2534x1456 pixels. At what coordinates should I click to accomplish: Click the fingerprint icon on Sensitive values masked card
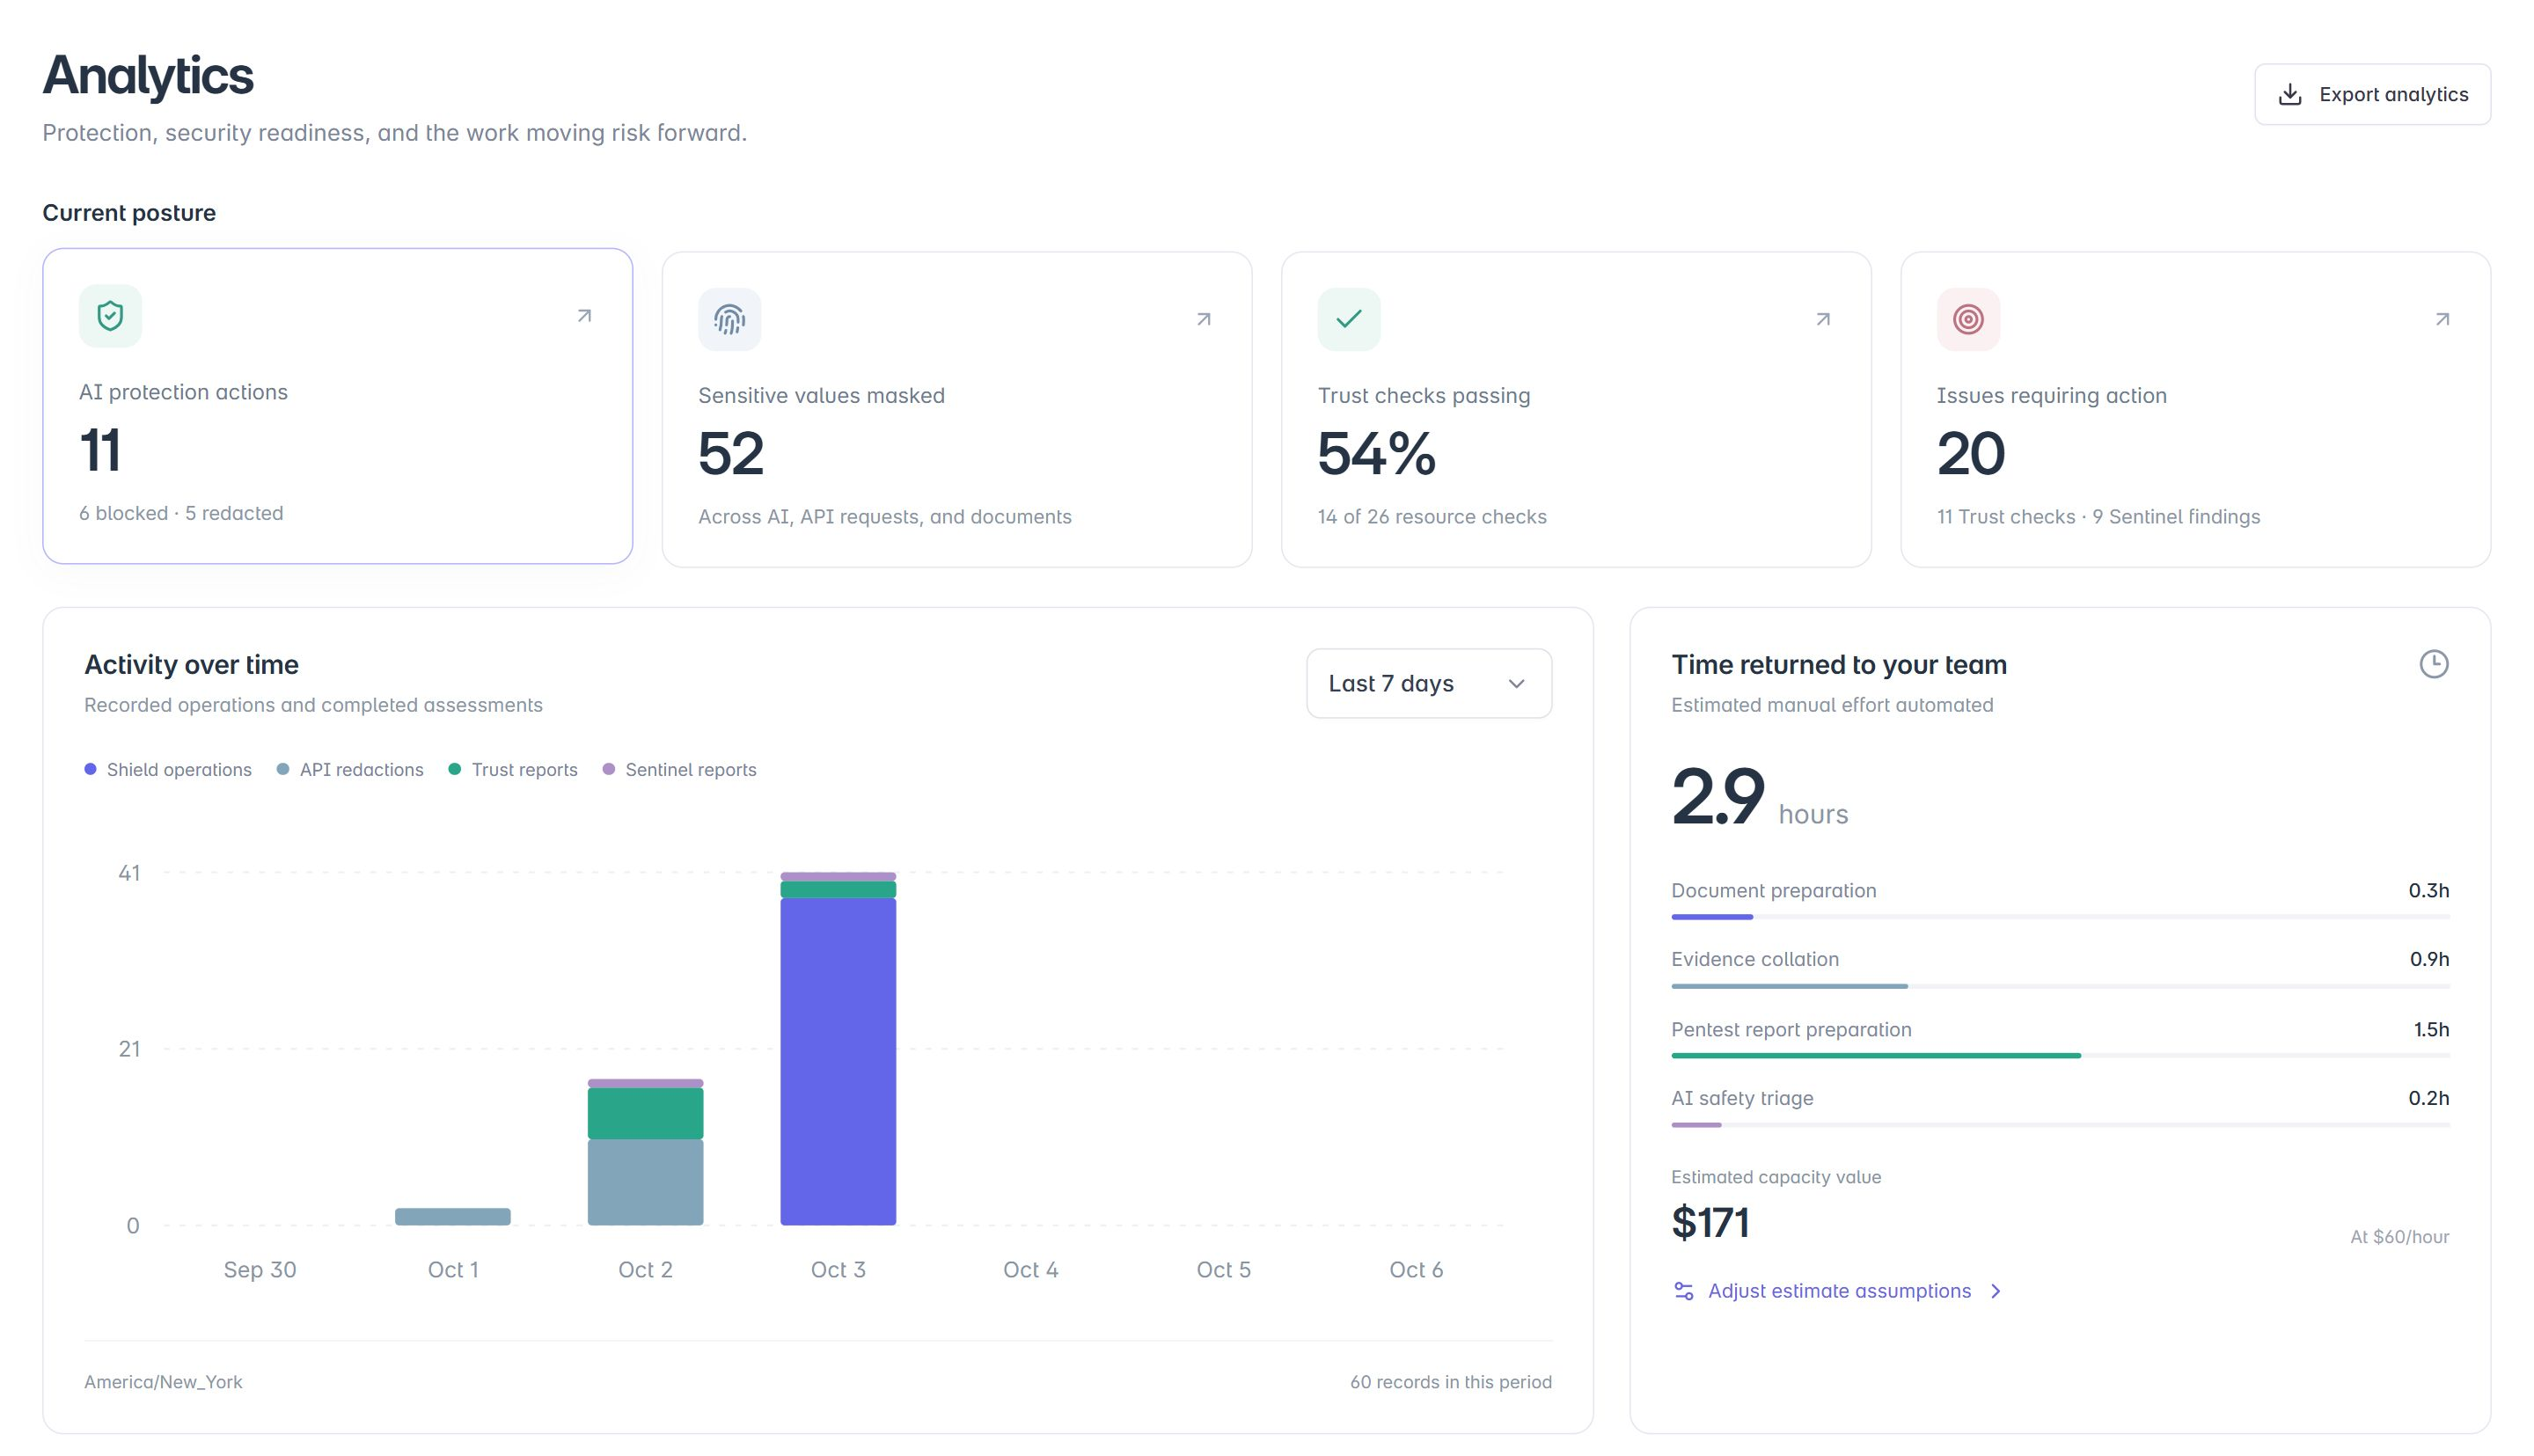tap(729, 319)
